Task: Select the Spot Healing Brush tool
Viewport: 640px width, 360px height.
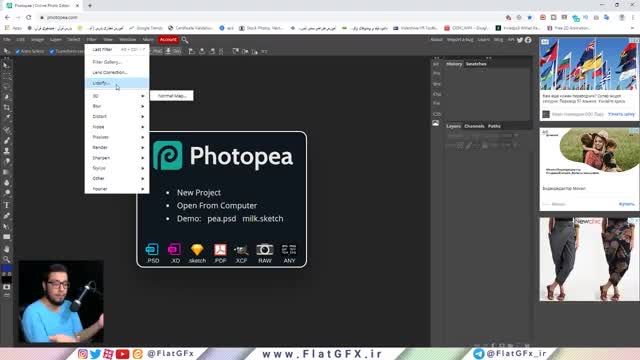Action: pos(7,130)
